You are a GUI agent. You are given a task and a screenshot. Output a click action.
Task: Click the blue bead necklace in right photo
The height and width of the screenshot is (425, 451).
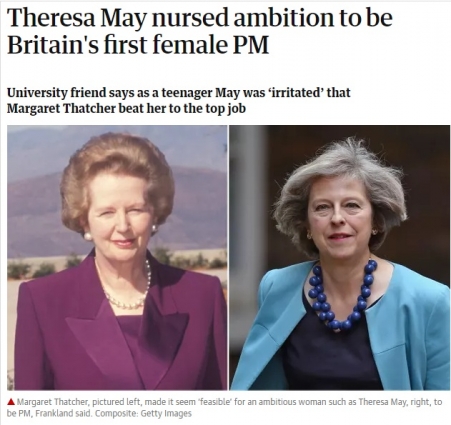(342, 295)
